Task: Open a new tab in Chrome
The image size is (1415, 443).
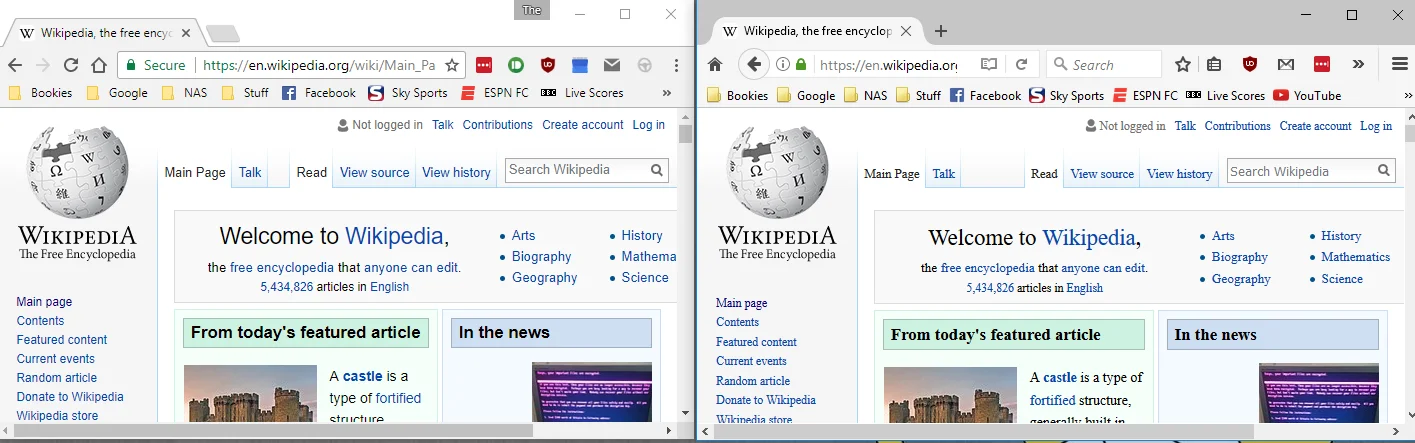Action: point(222,34)
